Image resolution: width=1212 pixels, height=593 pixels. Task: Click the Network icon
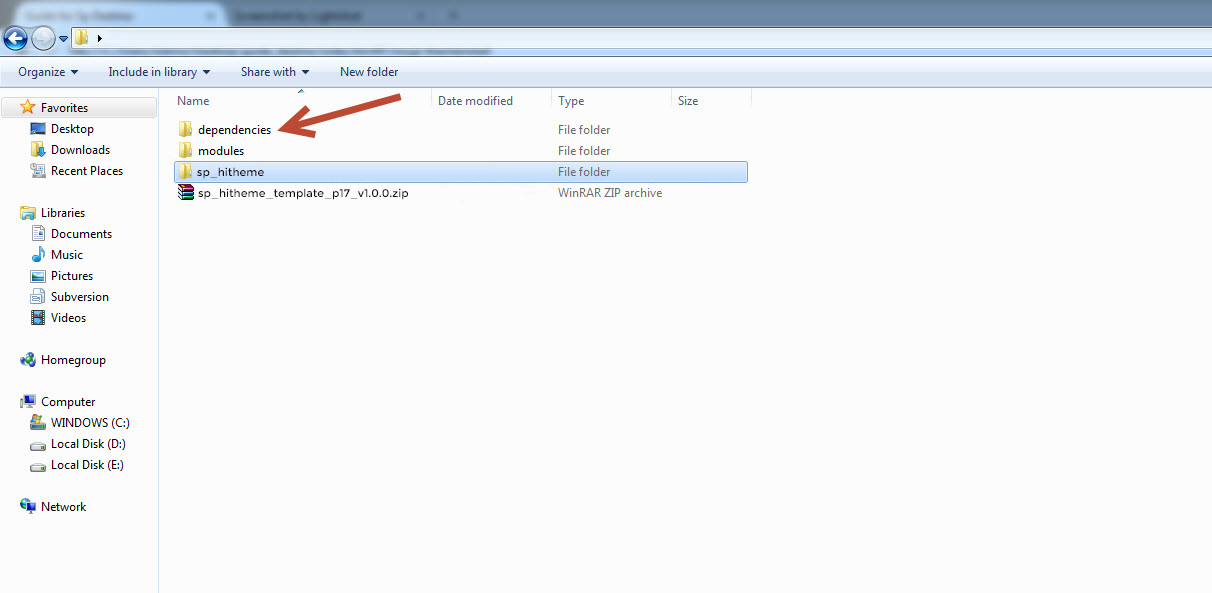[28, 507]
